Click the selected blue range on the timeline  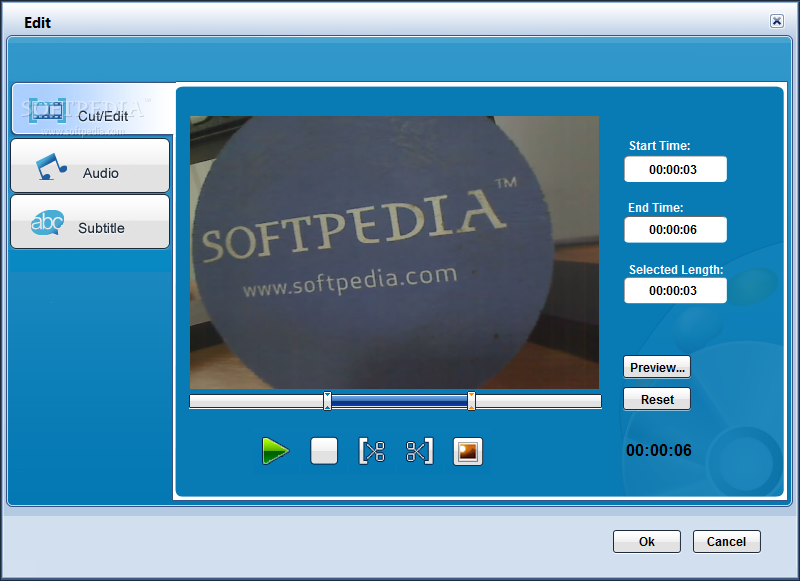point(399,401)
